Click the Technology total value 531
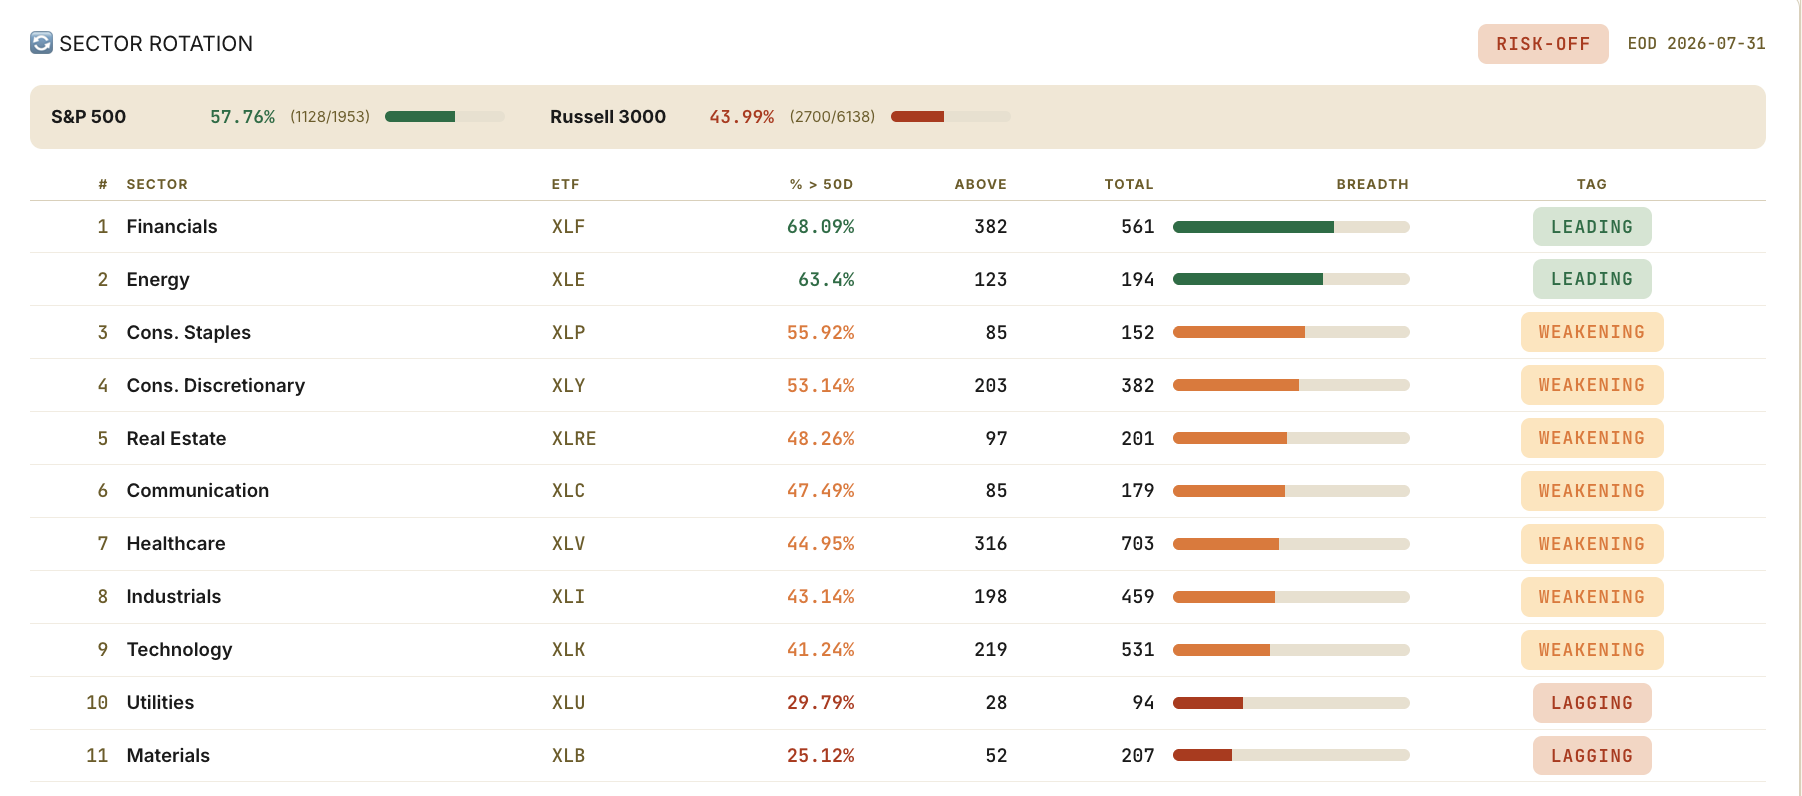Image resolution: width=1802 pixels, height=796 pixels. (1138, 650)
